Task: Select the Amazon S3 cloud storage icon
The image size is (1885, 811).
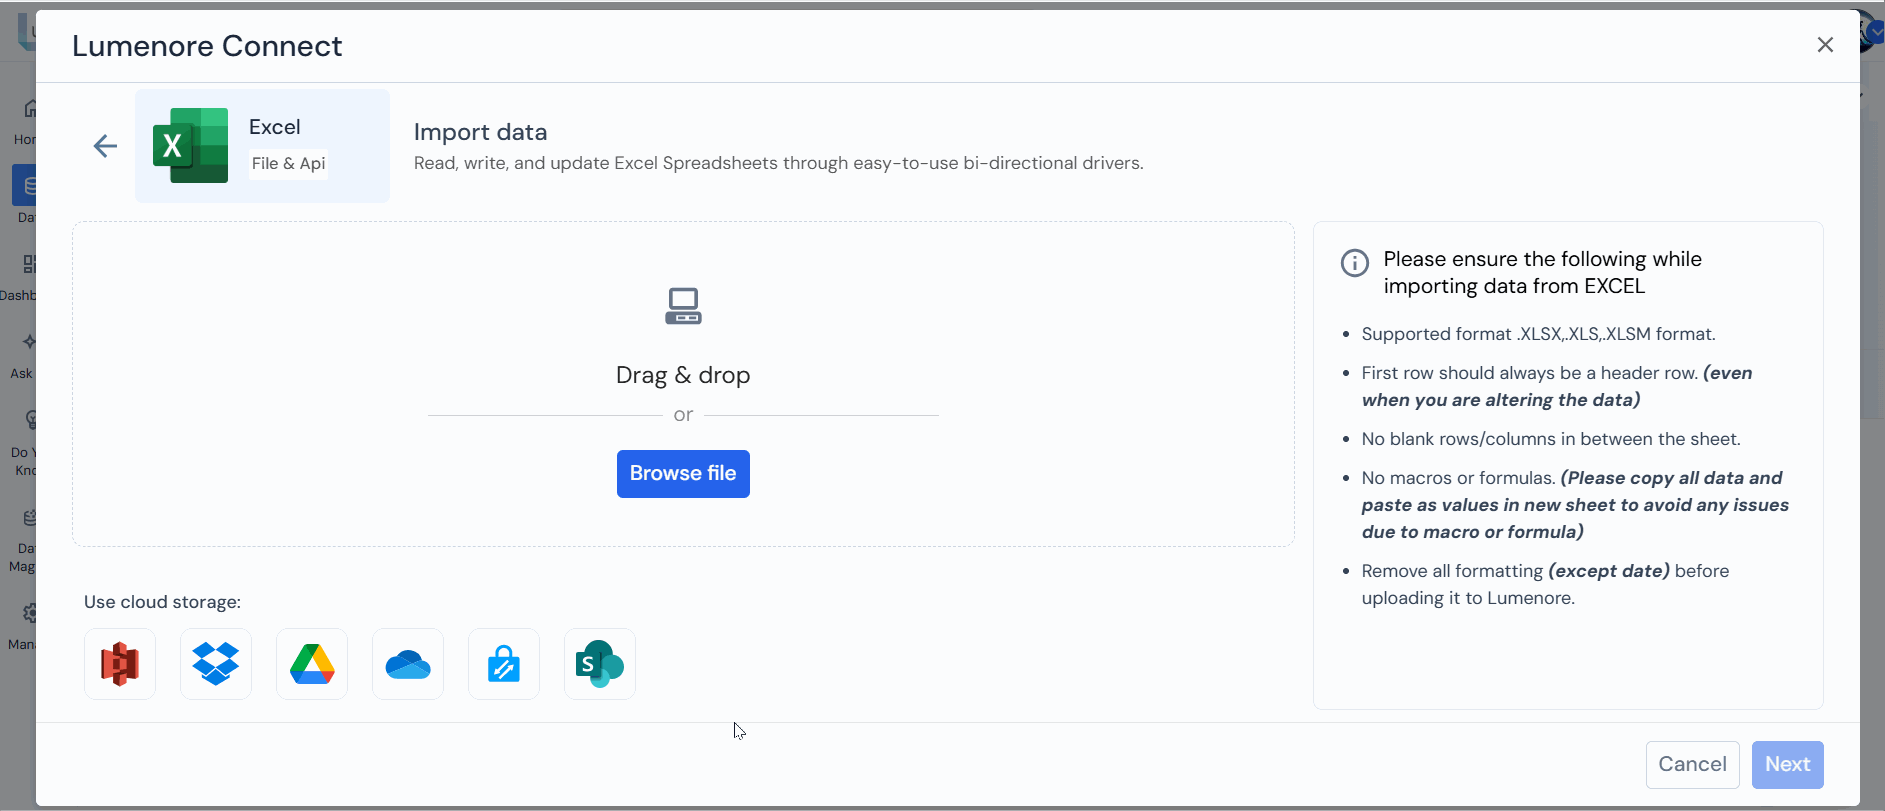Action: pyautogui.click(x=120, y=664)
